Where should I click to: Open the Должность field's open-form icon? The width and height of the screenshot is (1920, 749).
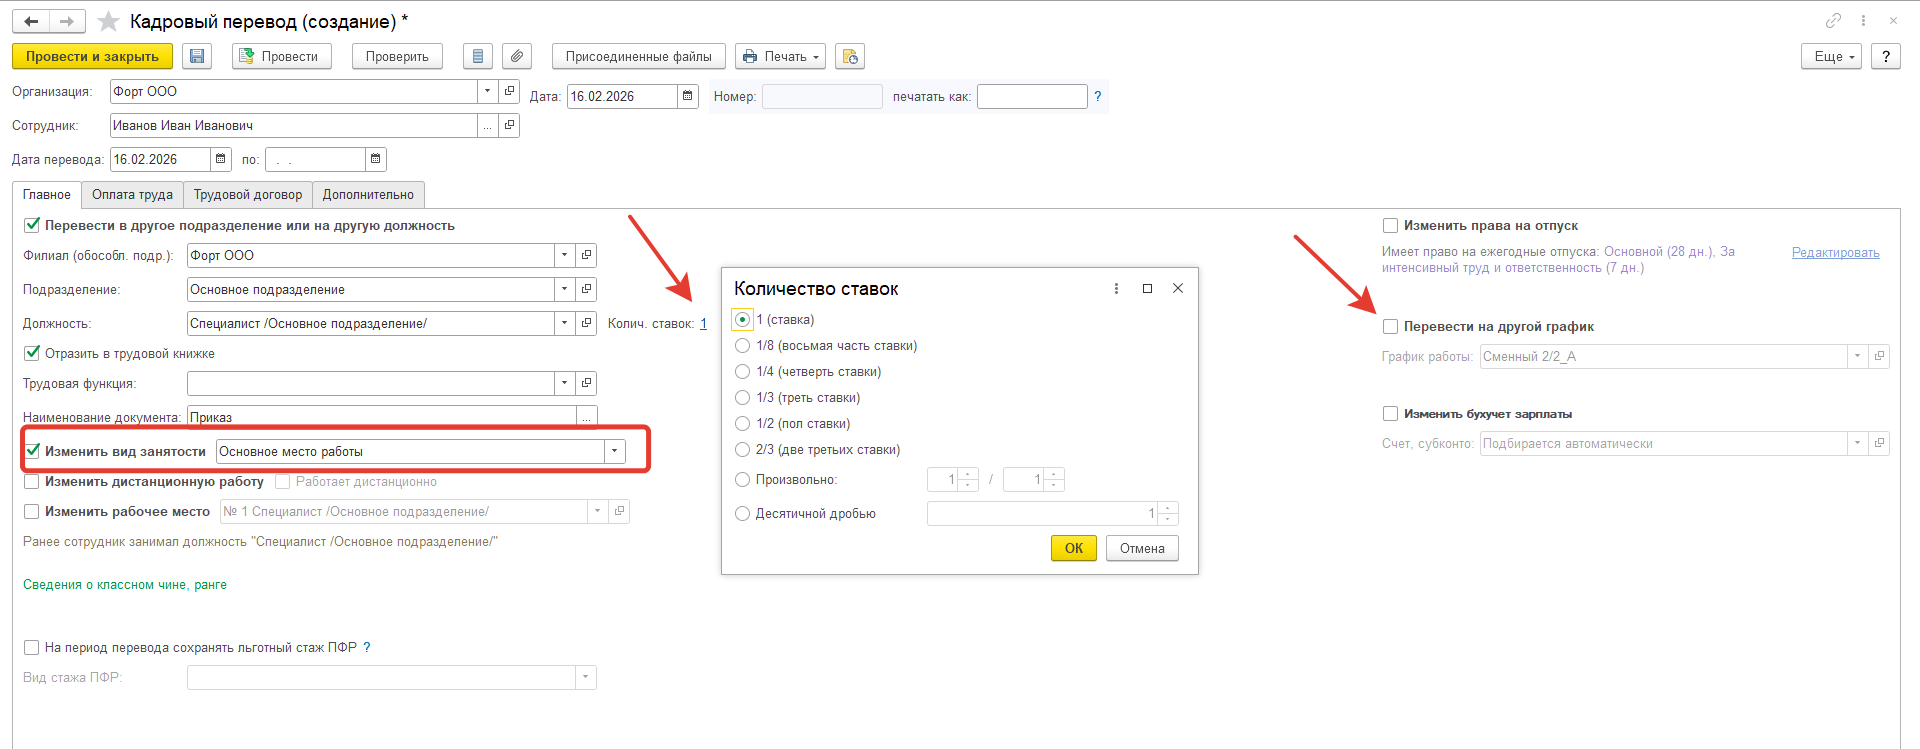(587, 323)
